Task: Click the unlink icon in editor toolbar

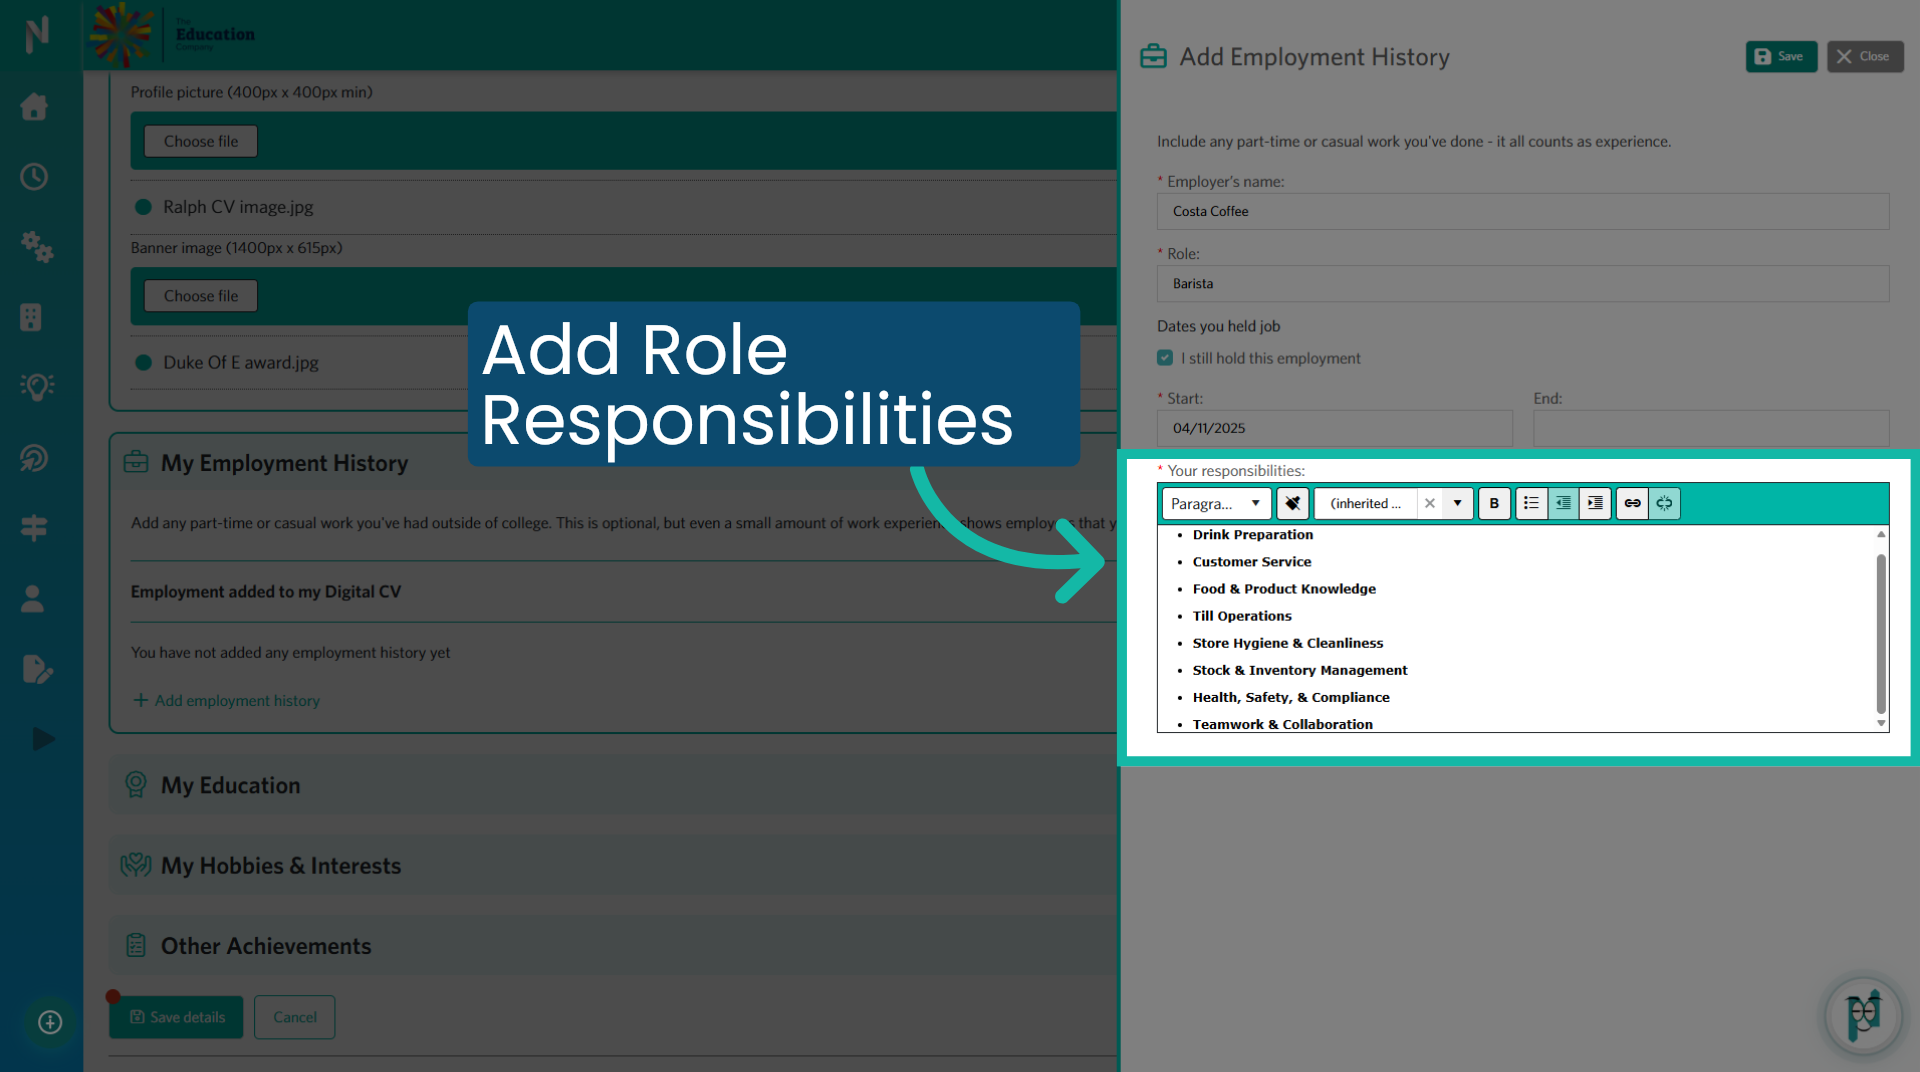Action: click(x=1664, y=503)
